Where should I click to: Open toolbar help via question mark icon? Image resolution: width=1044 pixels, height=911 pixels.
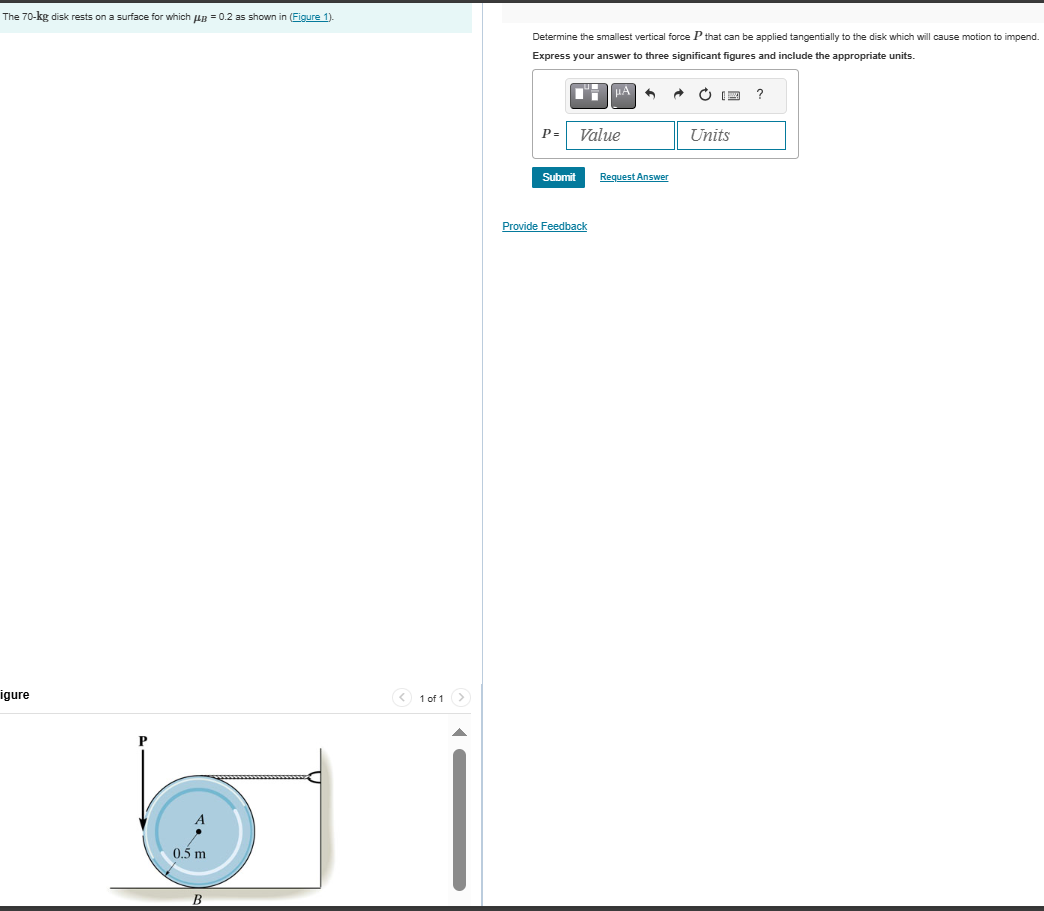tap(759, 95)
